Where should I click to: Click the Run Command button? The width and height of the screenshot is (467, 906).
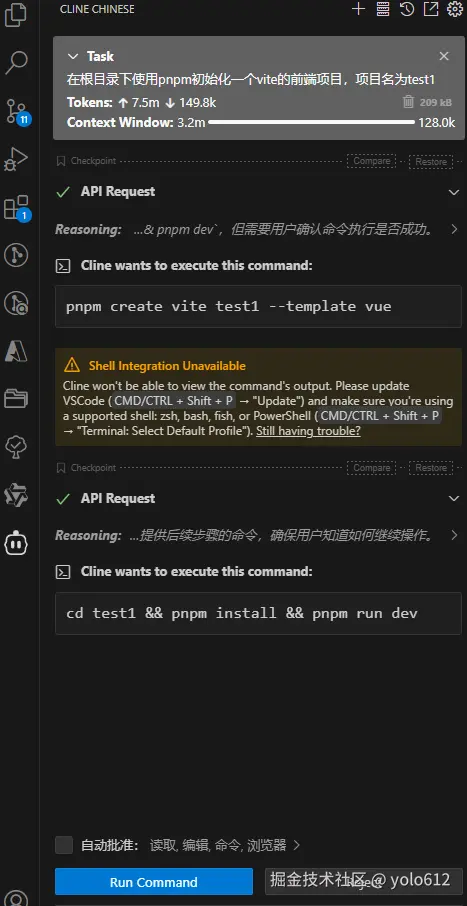click(x=154, y=882)
